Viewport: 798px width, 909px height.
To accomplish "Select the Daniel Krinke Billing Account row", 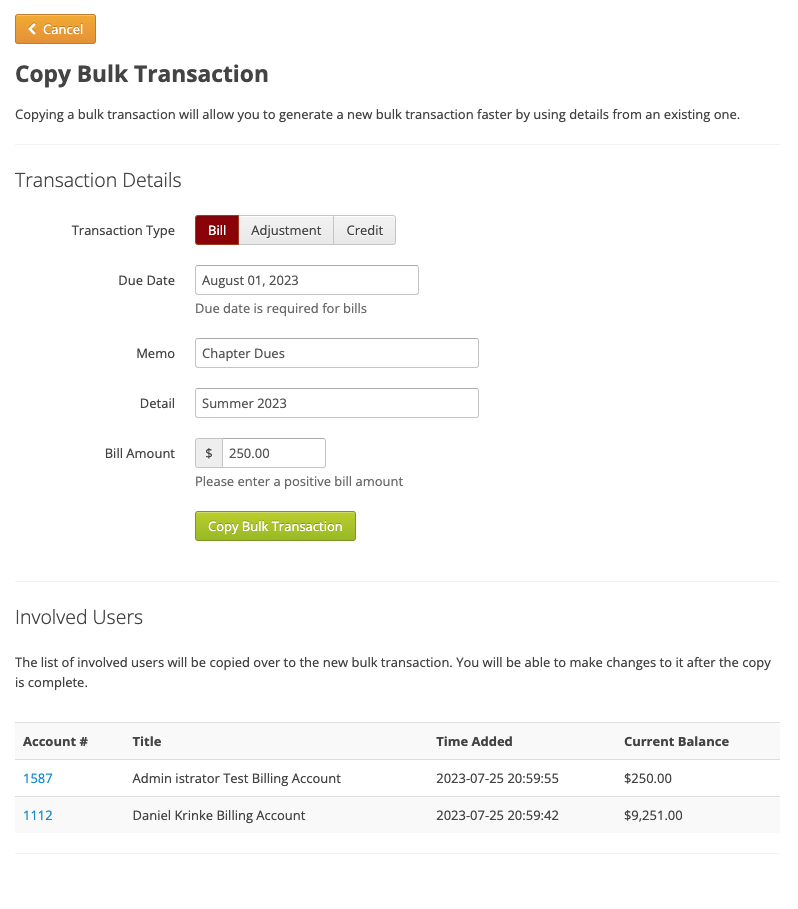I will coord(219,815).
